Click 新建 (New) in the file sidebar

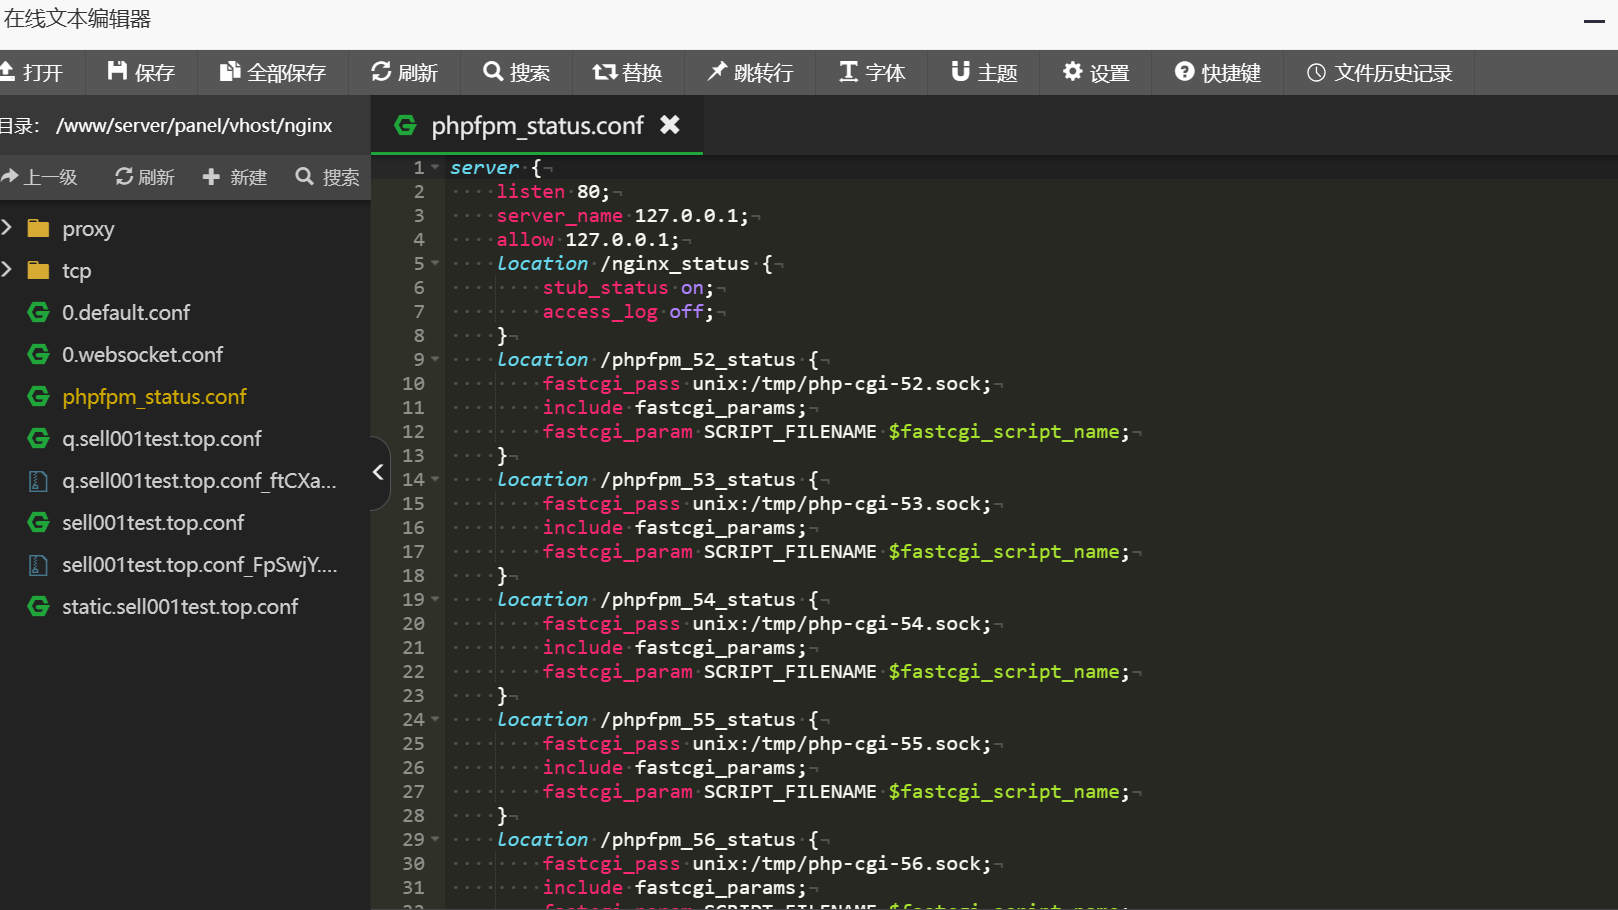(x=235, y=177)
